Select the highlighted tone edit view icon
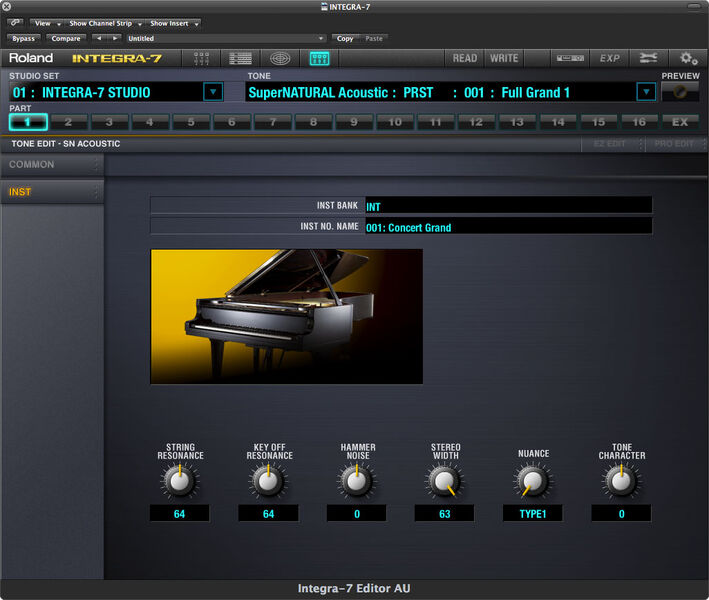The width and height of the screenshot is (709, 600). pos(319,58)
